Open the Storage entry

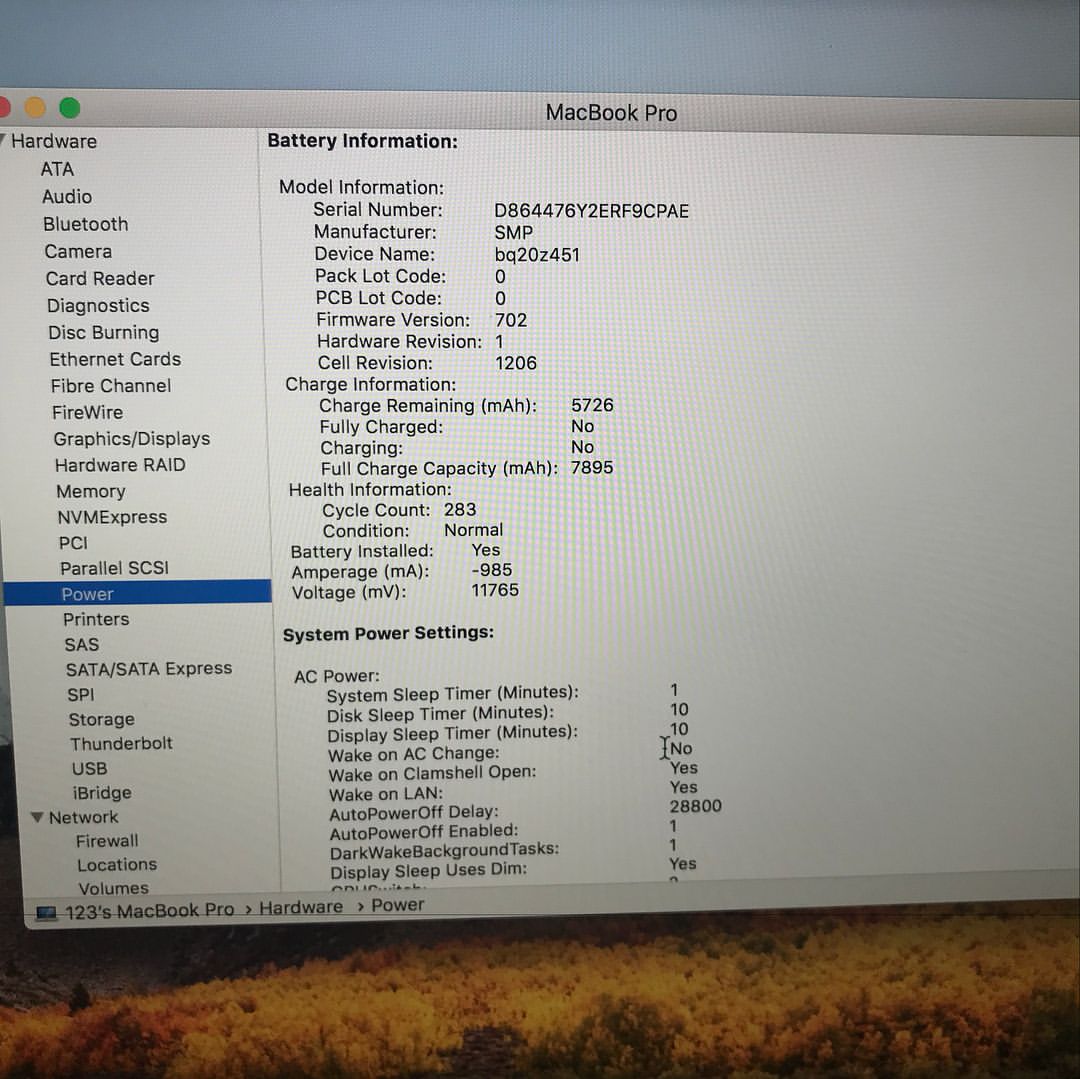(101, 720)
